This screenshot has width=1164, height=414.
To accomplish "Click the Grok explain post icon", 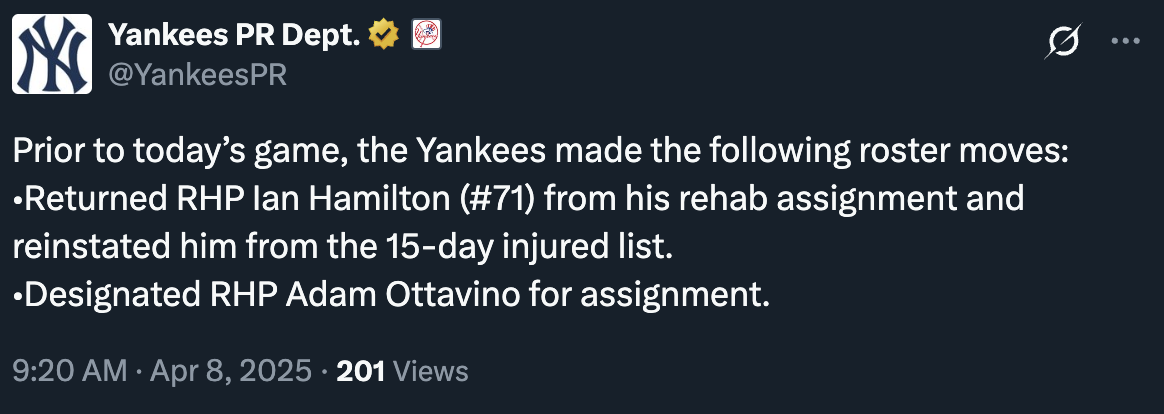I will pyautogui.click(x=1063, y=41).
